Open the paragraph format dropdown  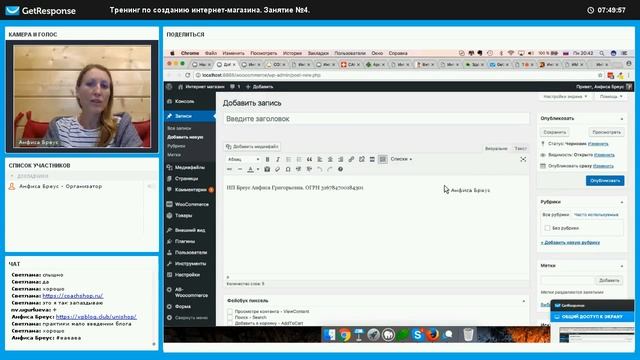(x=243, y=159)
